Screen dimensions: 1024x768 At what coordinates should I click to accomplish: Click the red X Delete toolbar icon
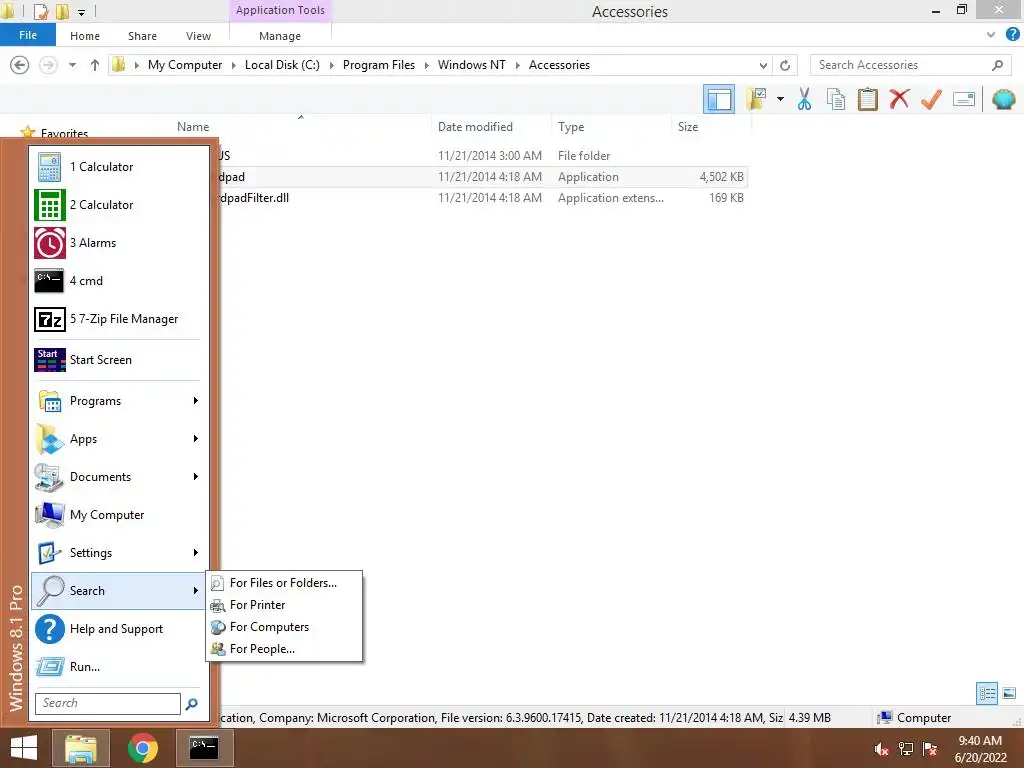coord(899,99)
